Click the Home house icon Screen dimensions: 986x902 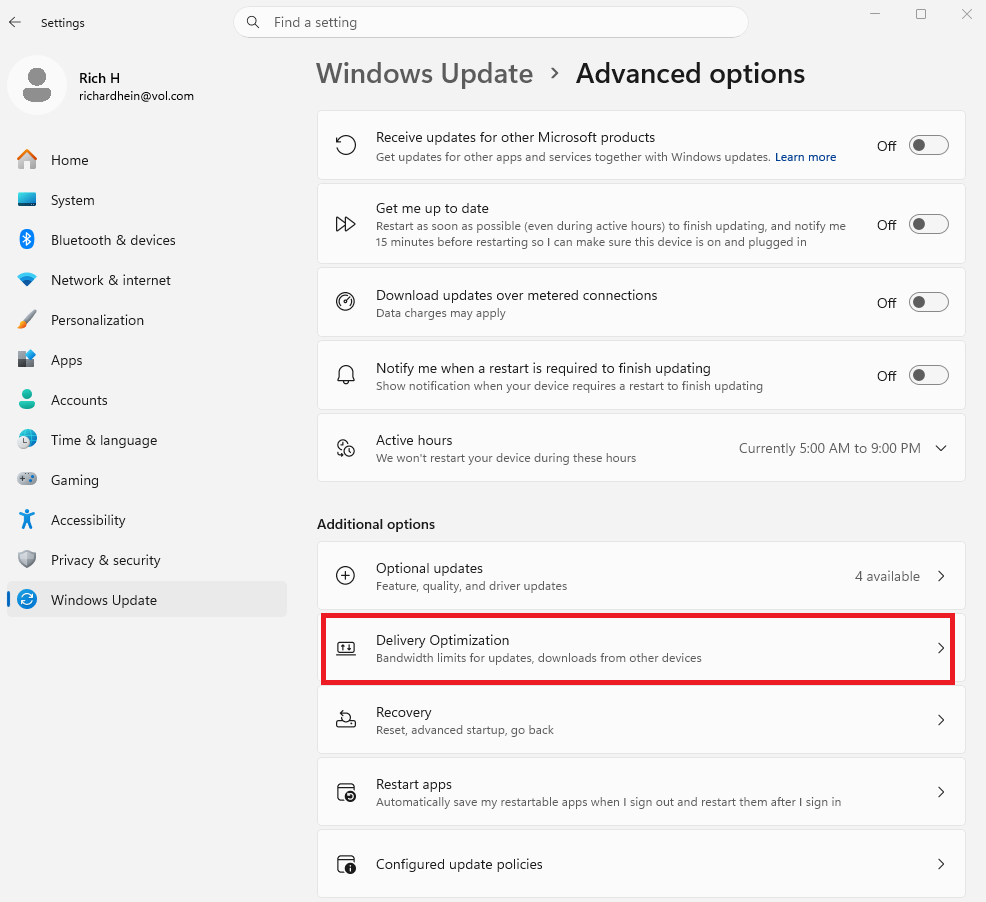click(27, 160)
